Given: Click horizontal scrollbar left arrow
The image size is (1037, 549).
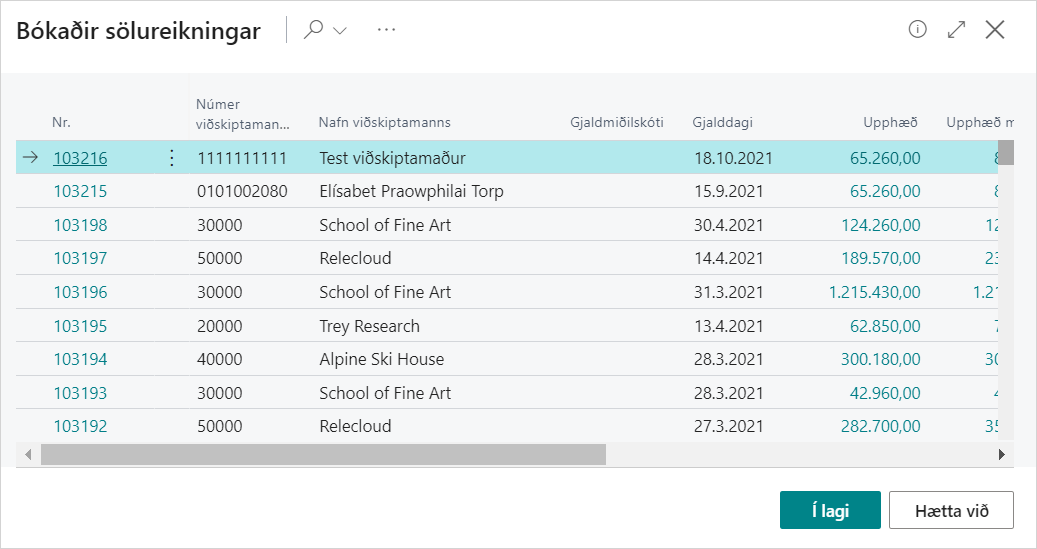Looking at the screenshot, I should [28, 454].
